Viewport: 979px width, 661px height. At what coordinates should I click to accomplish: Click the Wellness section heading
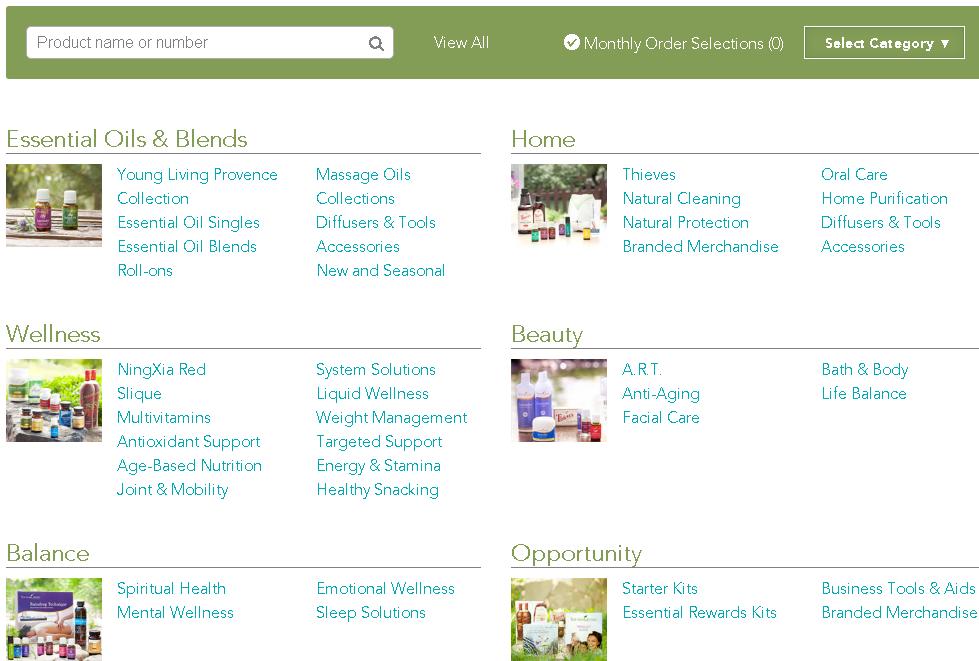point(53,334)
